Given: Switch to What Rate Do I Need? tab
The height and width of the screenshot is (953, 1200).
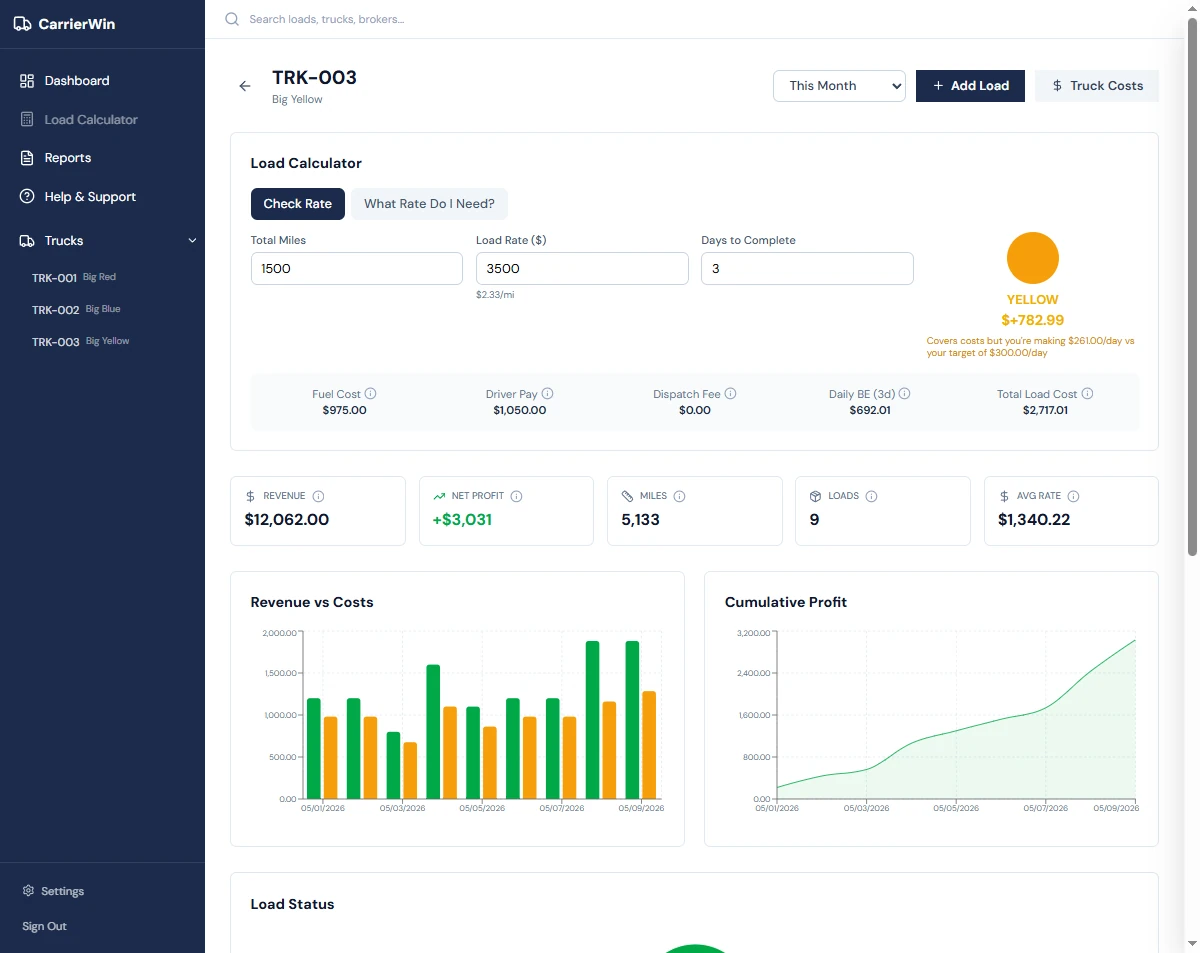Looking at the screenshot, I should (x=429, y=204).
